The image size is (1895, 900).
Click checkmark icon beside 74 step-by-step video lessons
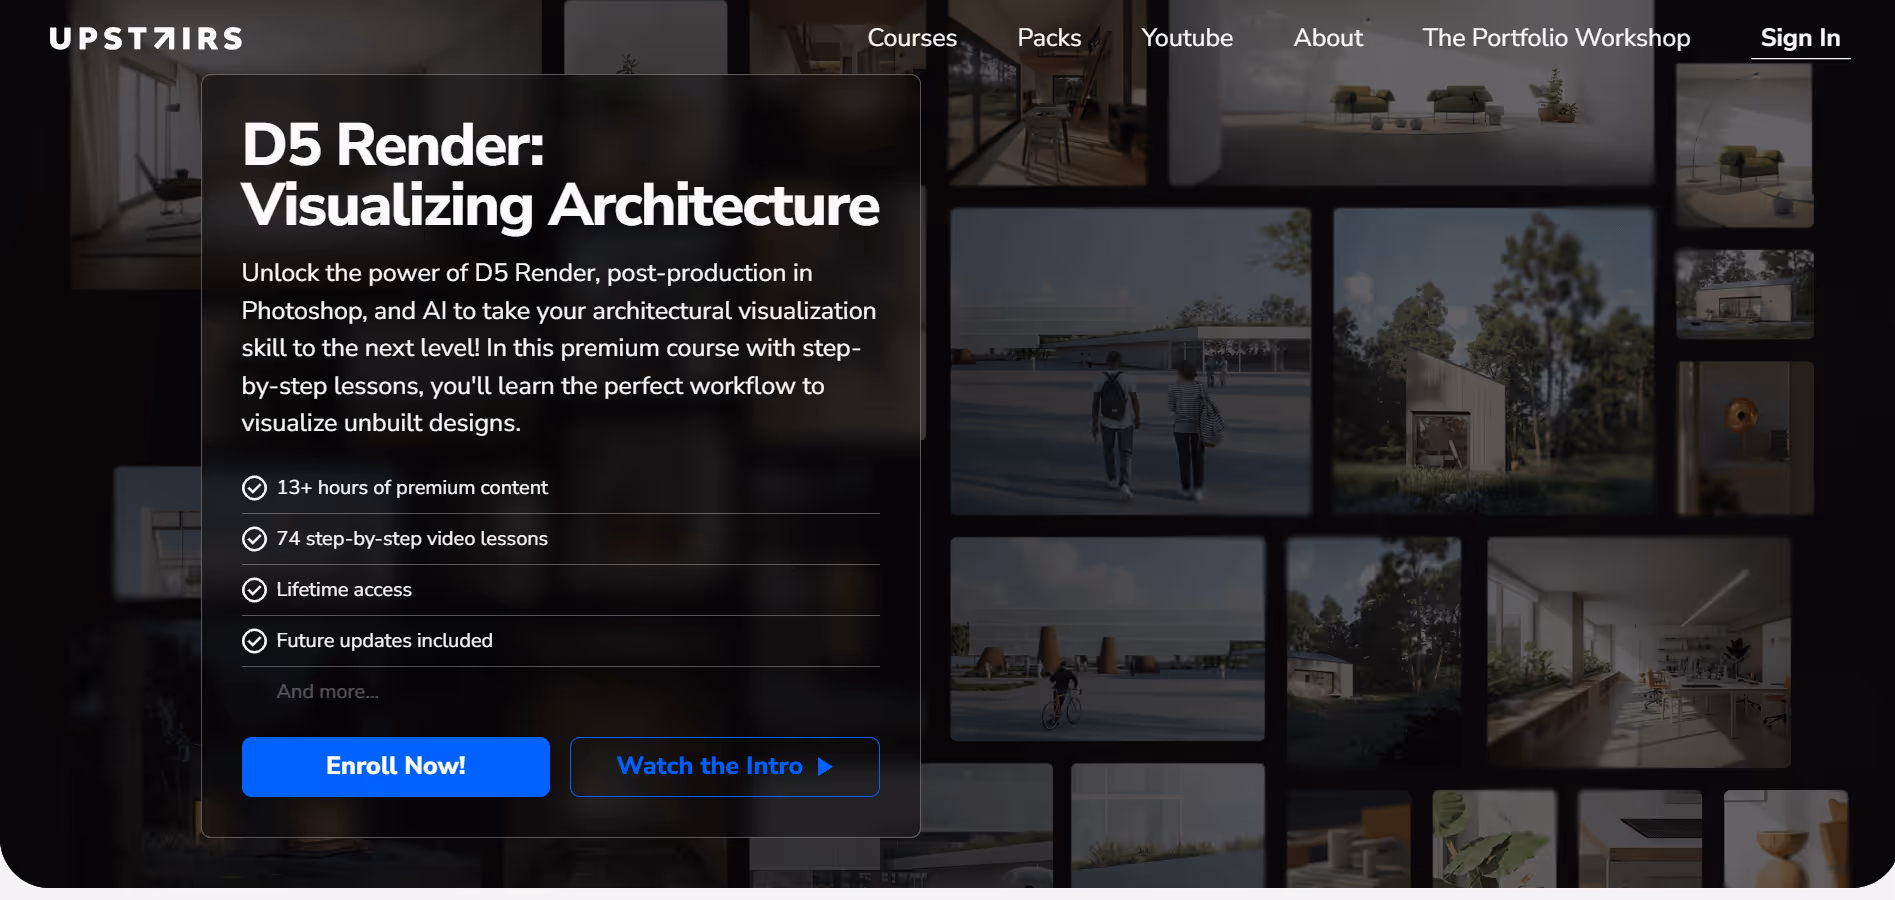pyautogui.click(x=254, y=539)
